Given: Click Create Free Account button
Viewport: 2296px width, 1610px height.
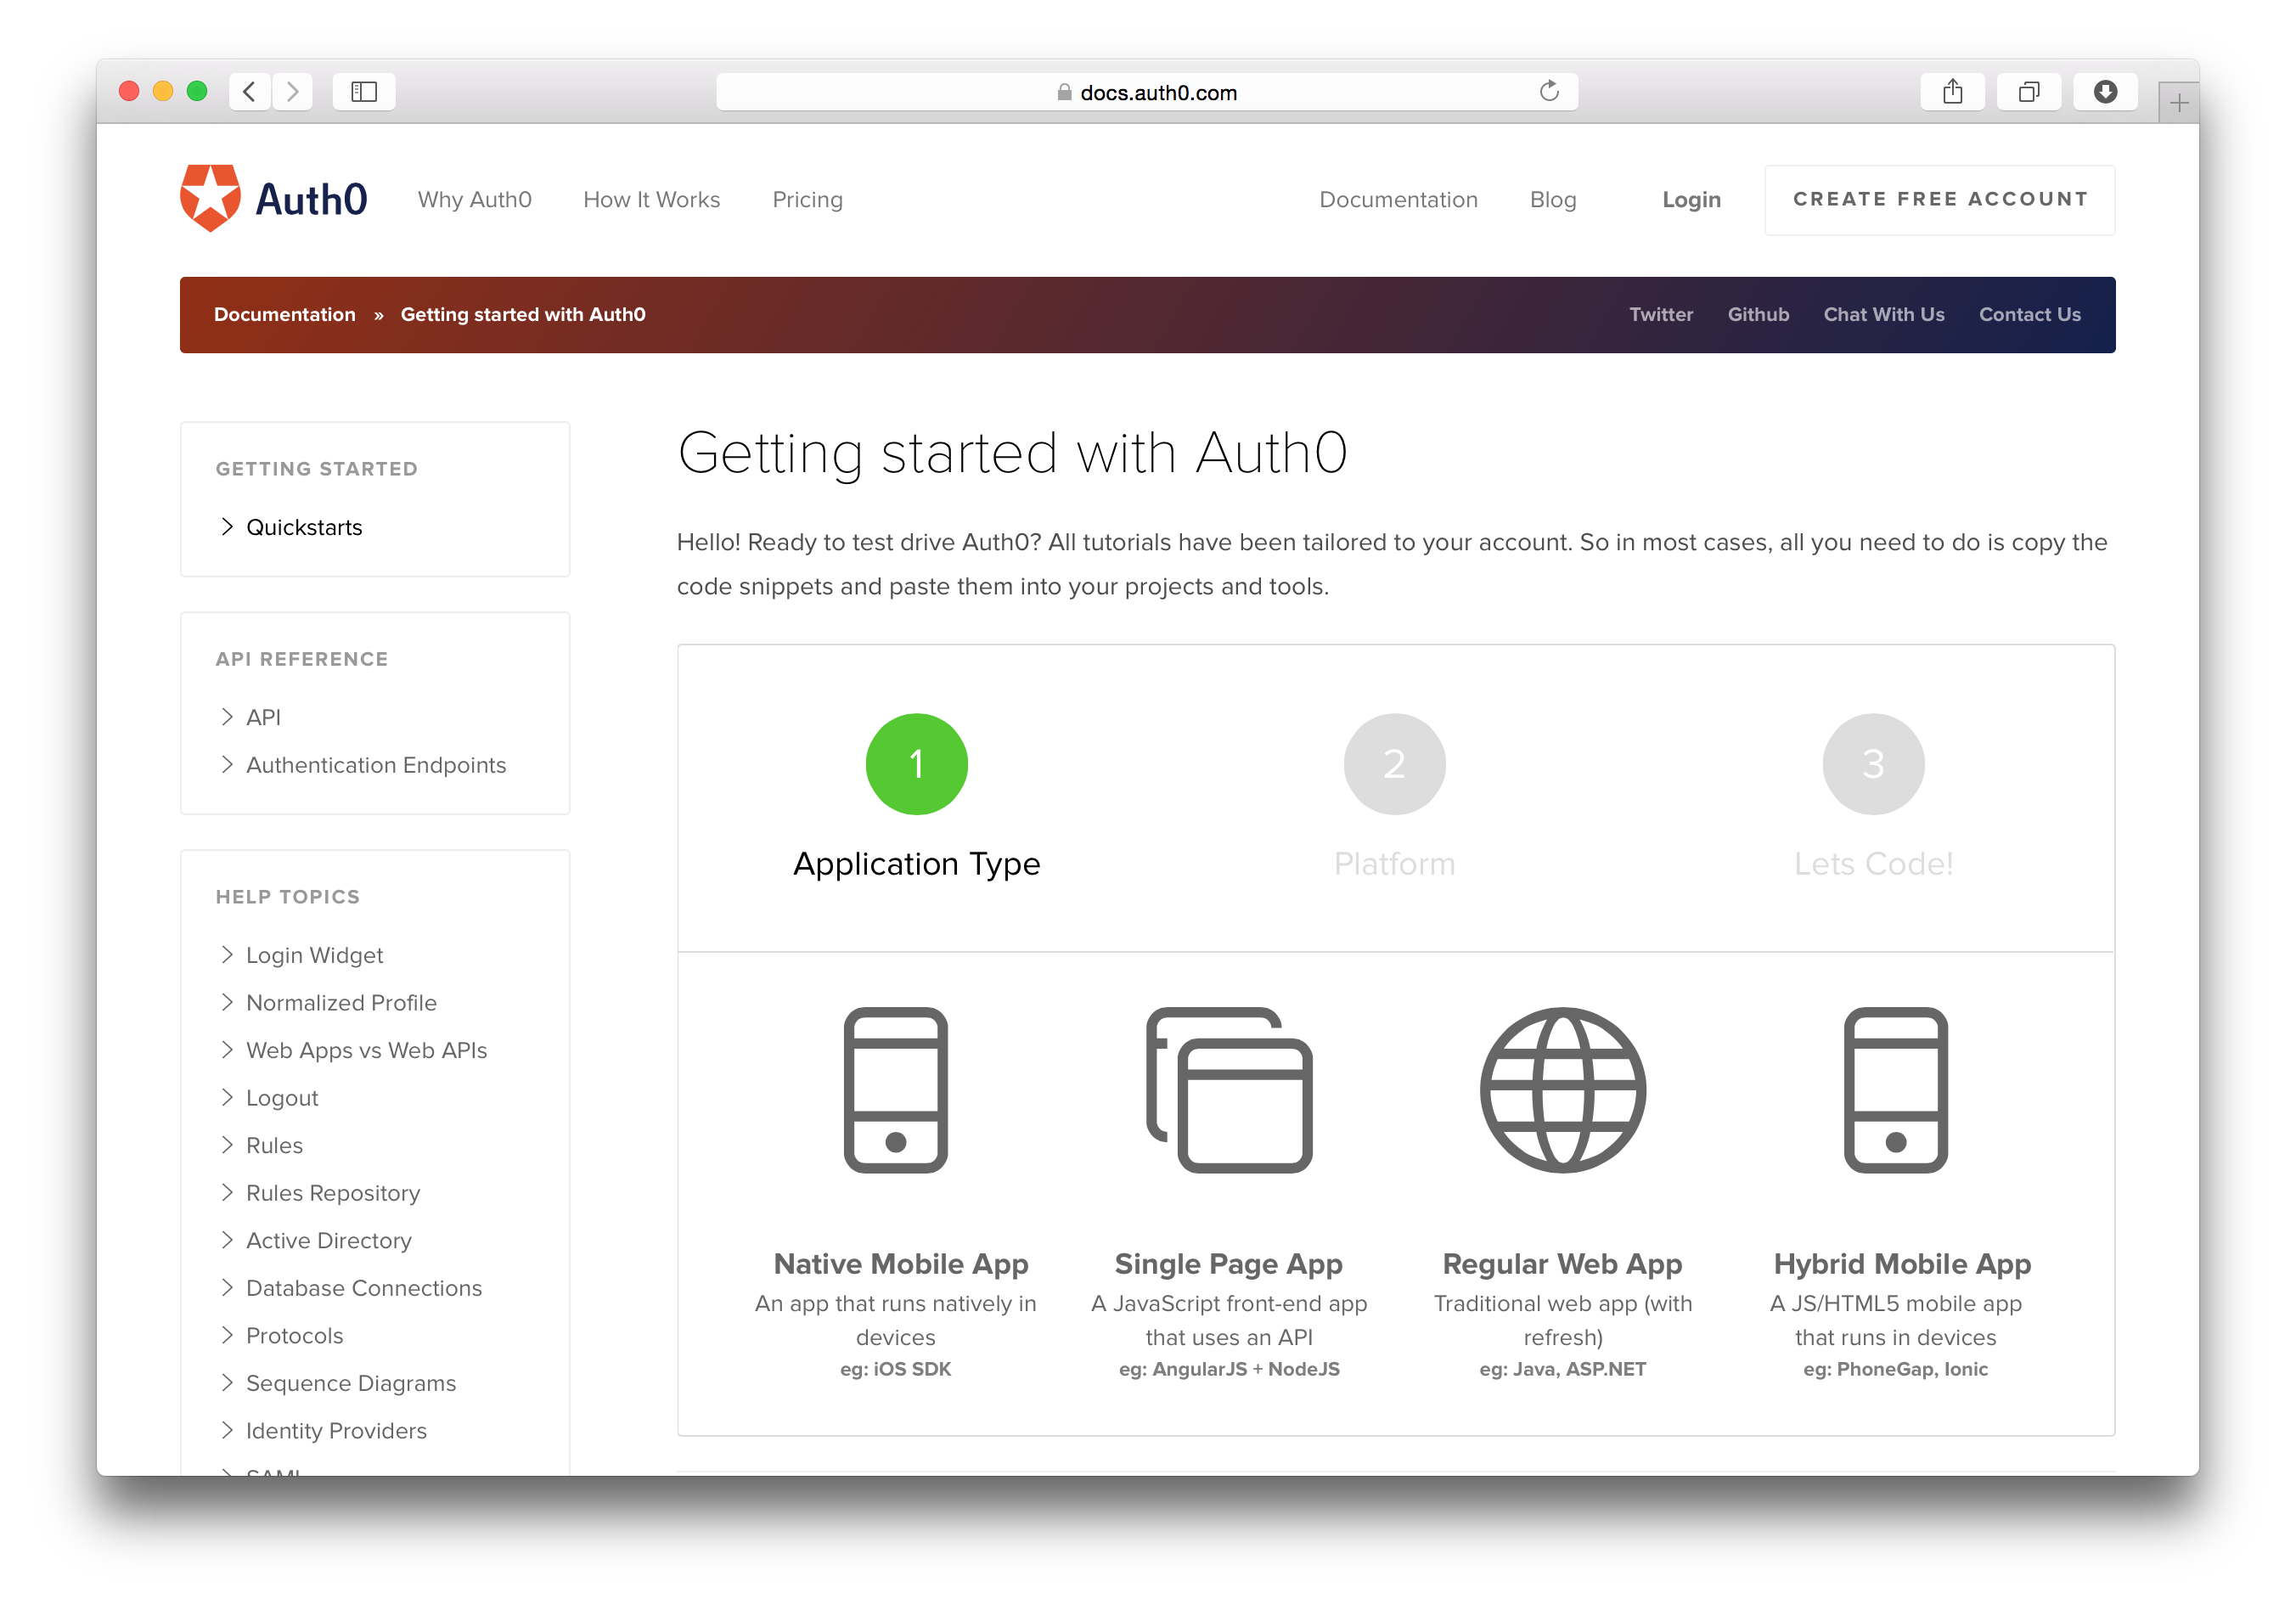Looking at the screenshot, I should (1939, 200).
